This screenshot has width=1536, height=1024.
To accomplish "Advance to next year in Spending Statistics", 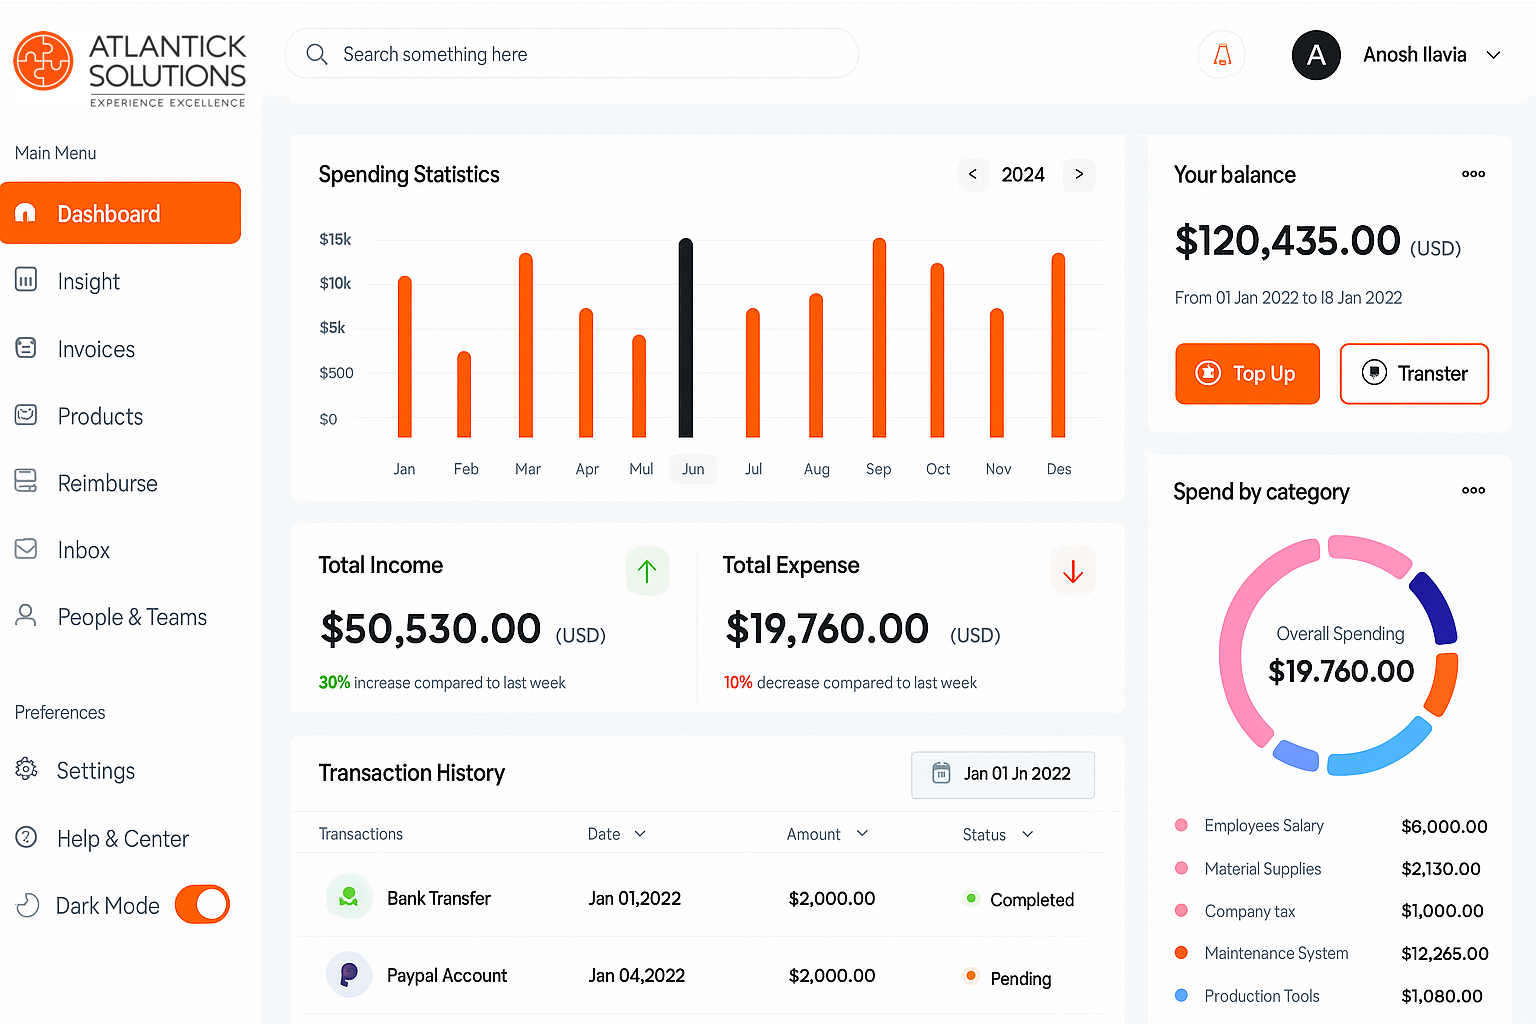I will click(1079, 174).
